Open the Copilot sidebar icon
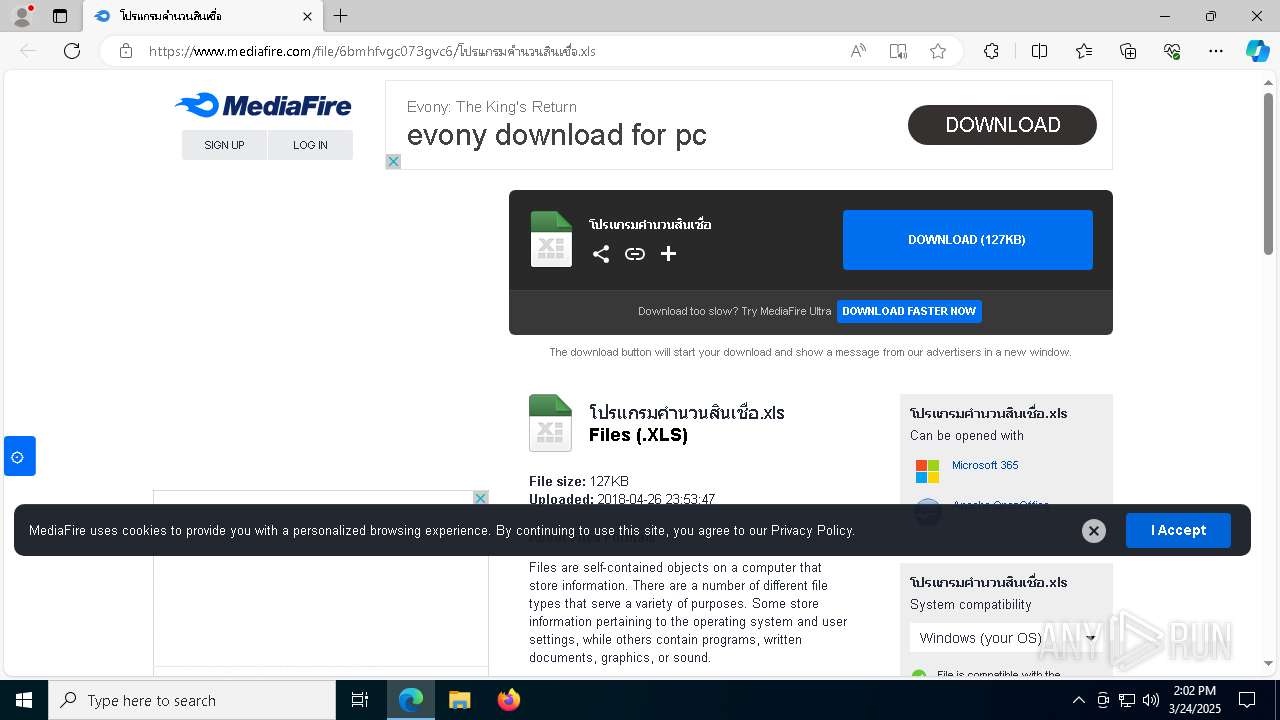Screen dimensions: 1280x720 tap(1257, 51)
